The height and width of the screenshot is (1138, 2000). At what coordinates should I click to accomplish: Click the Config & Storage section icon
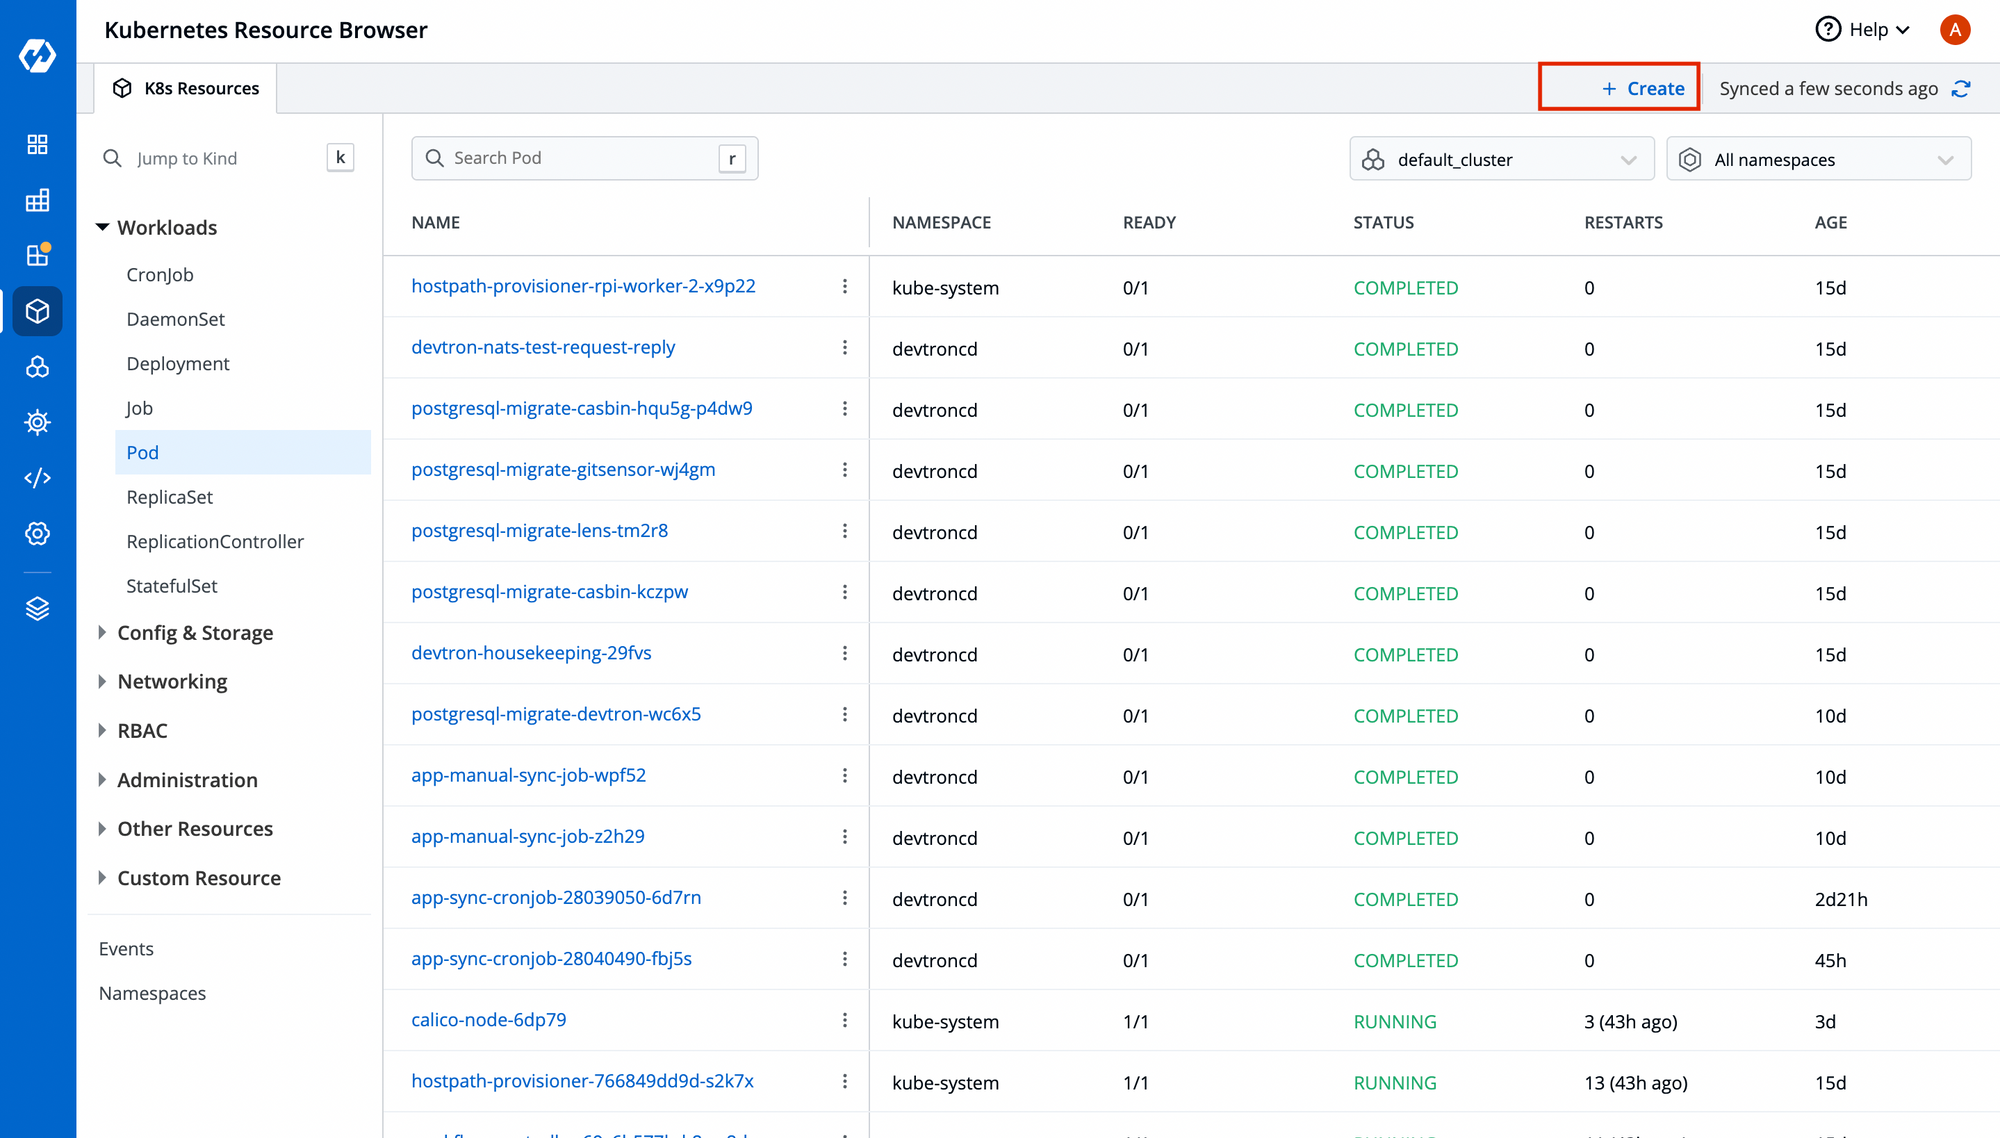coord(103,632)
